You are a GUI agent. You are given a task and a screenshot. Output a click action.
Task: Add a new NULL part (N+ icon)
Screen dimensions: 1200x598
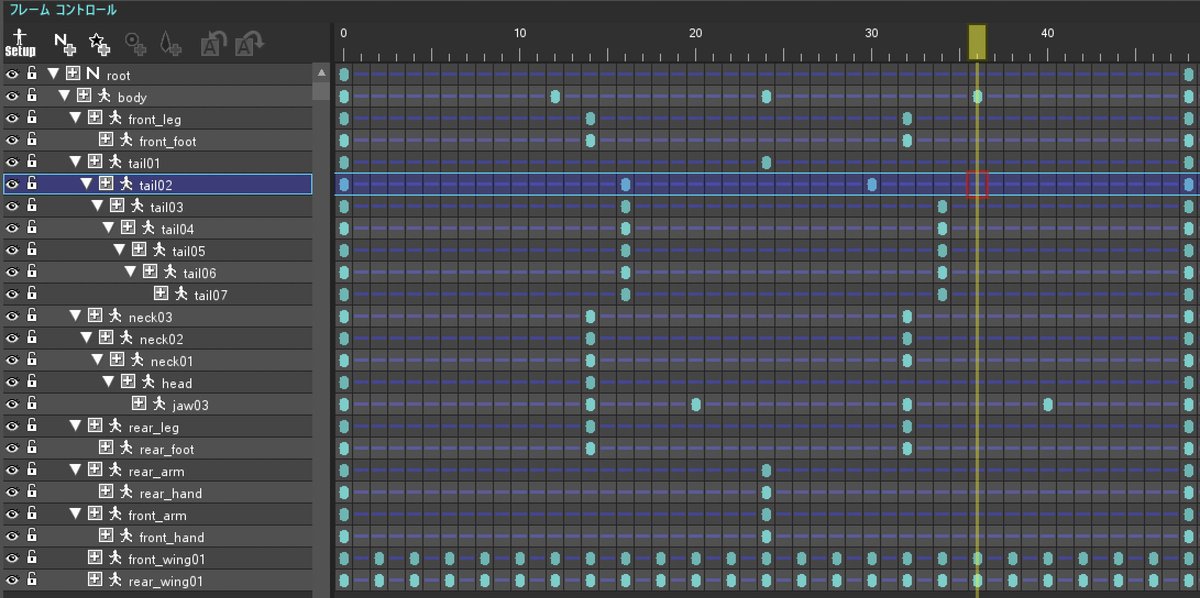click(x=65, y=43)
